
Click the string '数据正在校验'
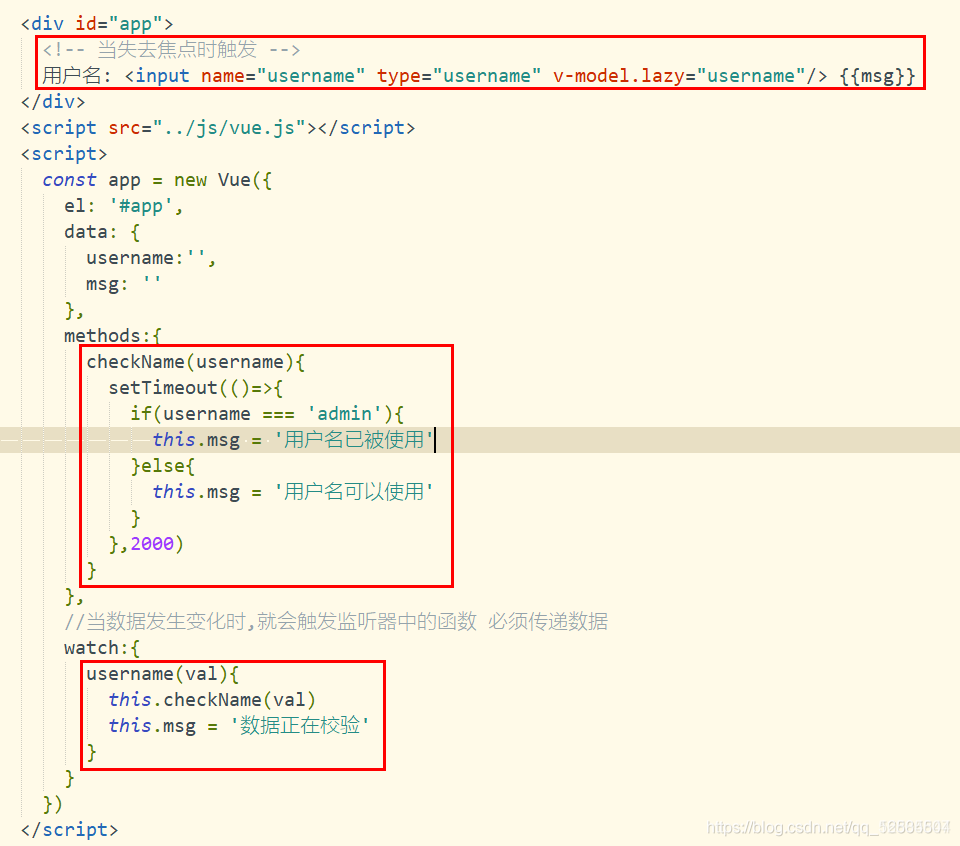[300, 725]
